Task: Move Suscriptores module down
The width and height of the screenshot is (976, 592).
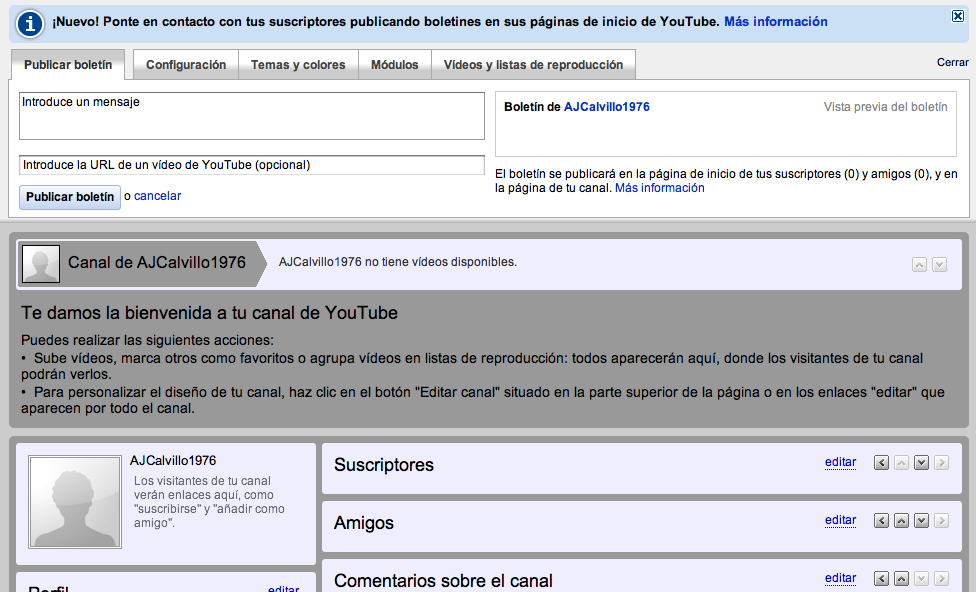Action: tap(921, 463)
